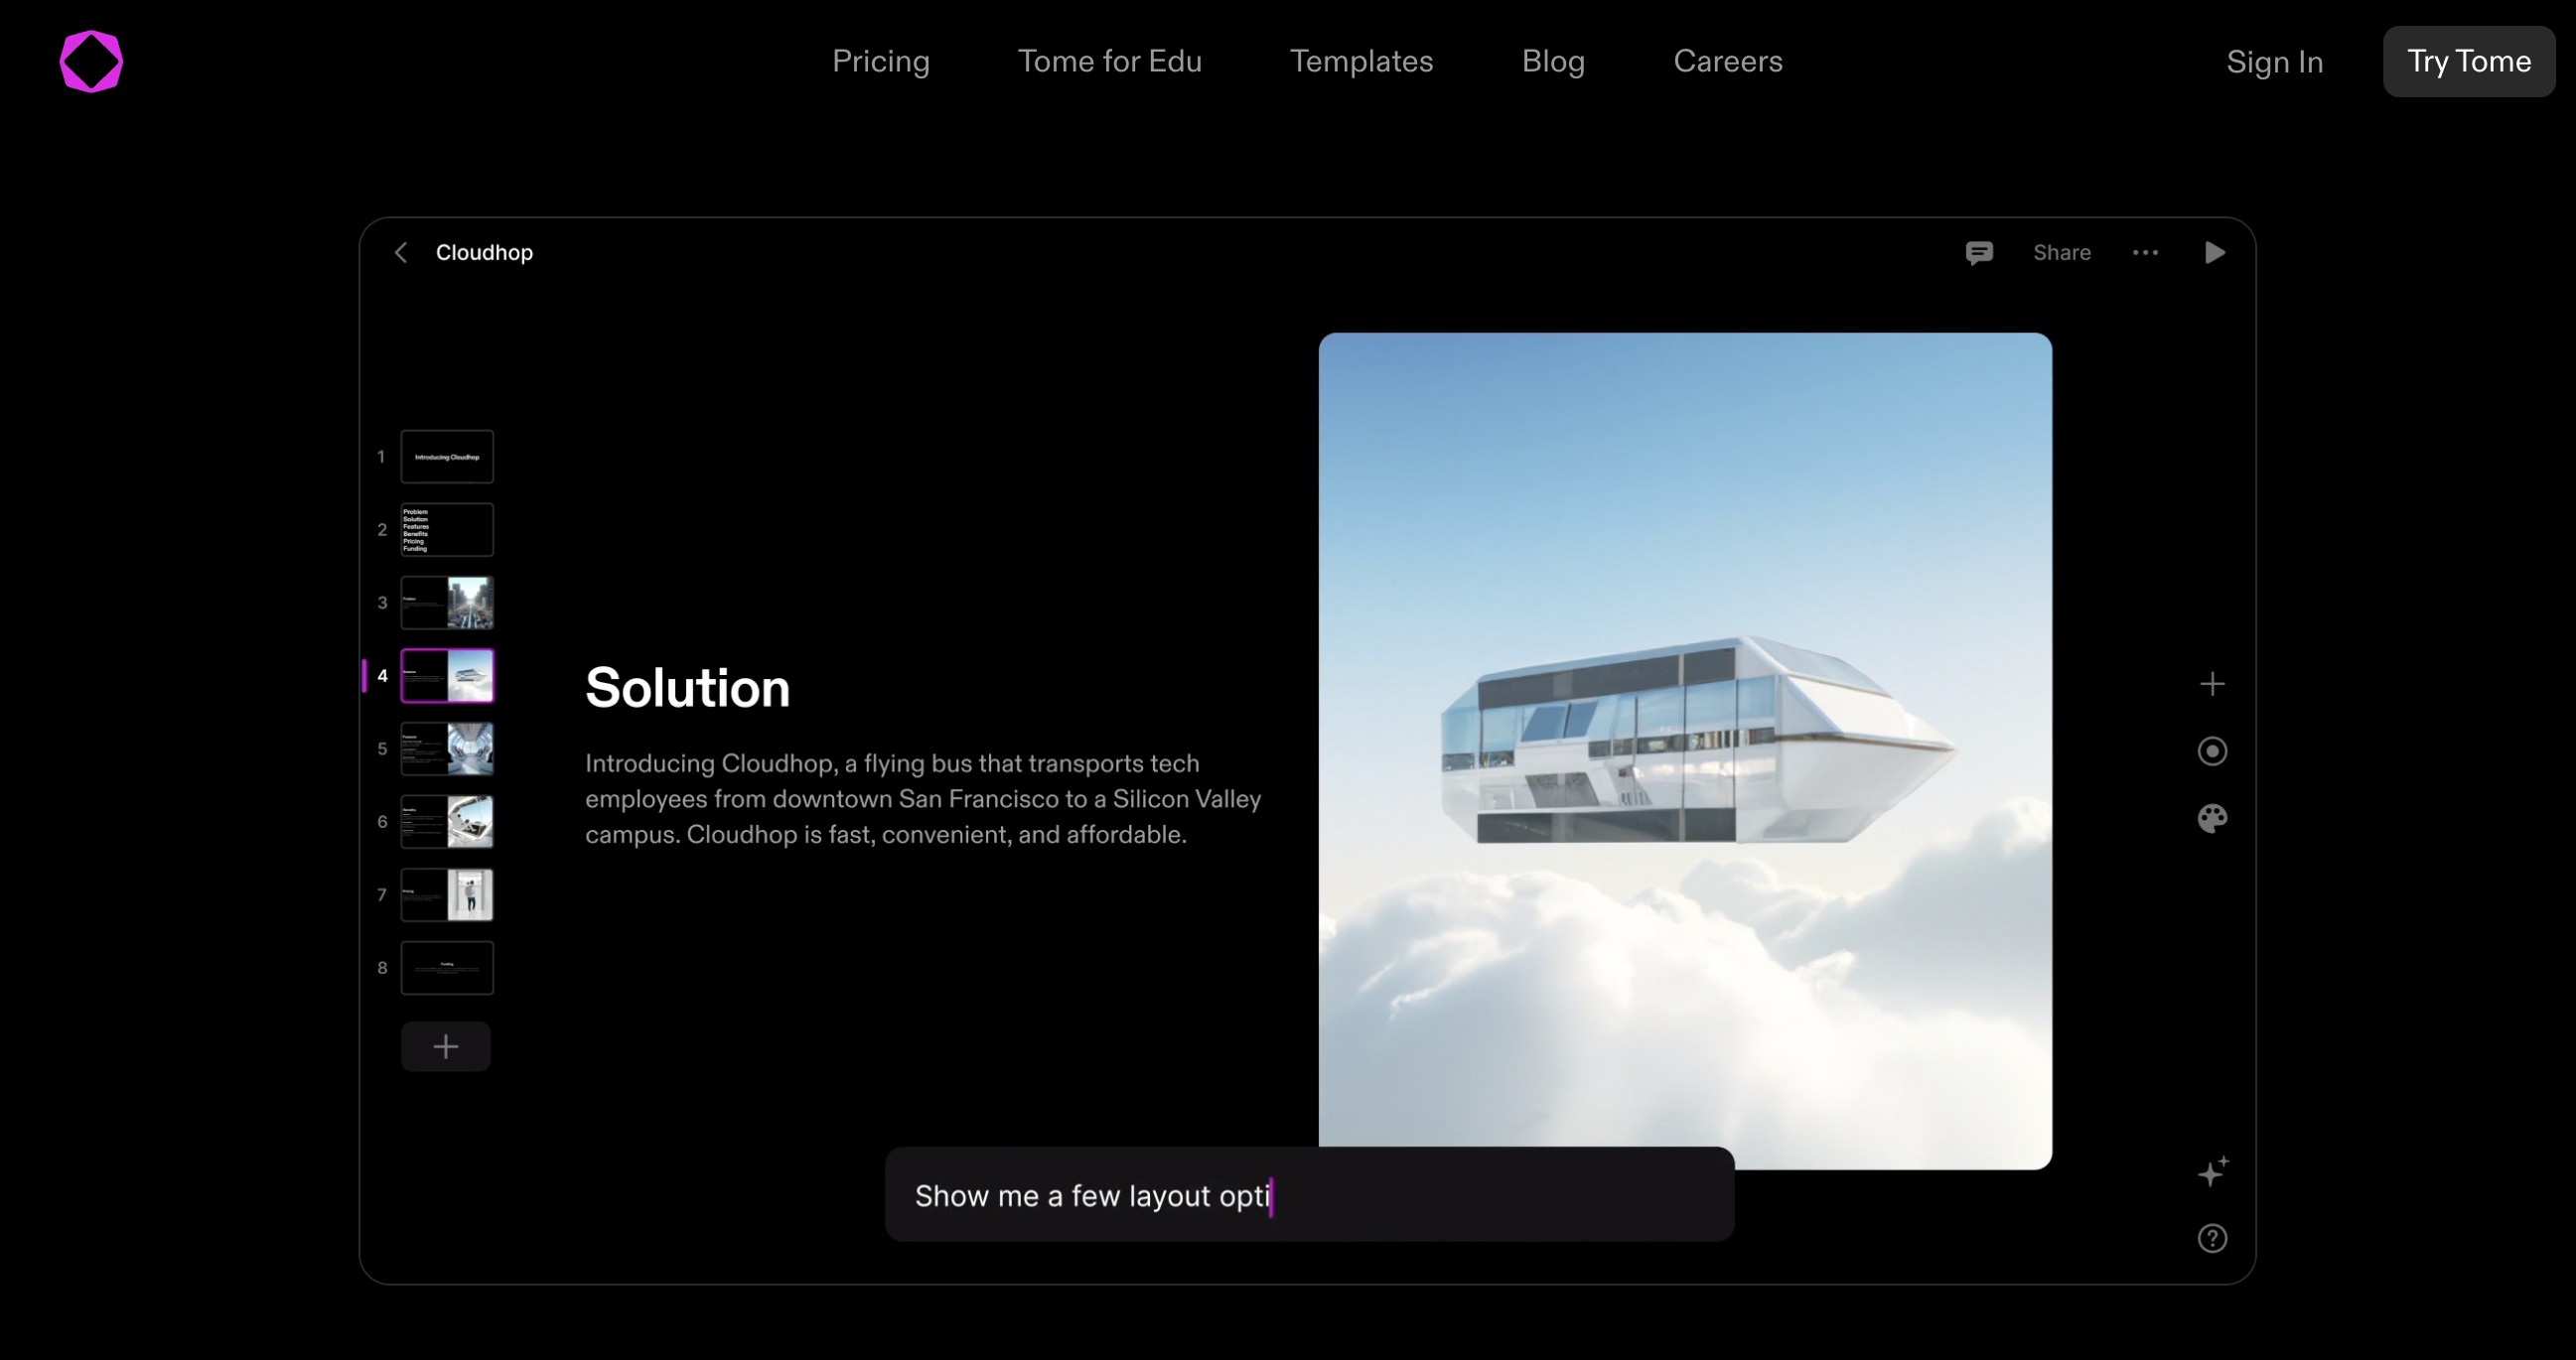
Task: Select slide 5 thumbnail in sidebar
Action: [x=446, y=746]
